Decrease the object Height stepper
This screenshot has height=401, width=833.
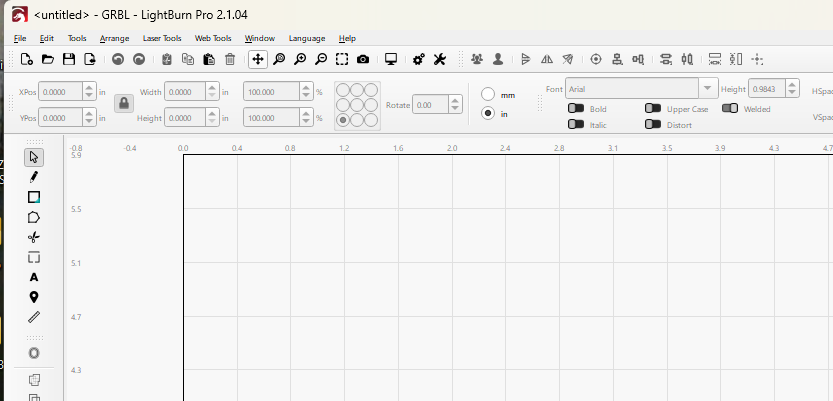point(212,122)
